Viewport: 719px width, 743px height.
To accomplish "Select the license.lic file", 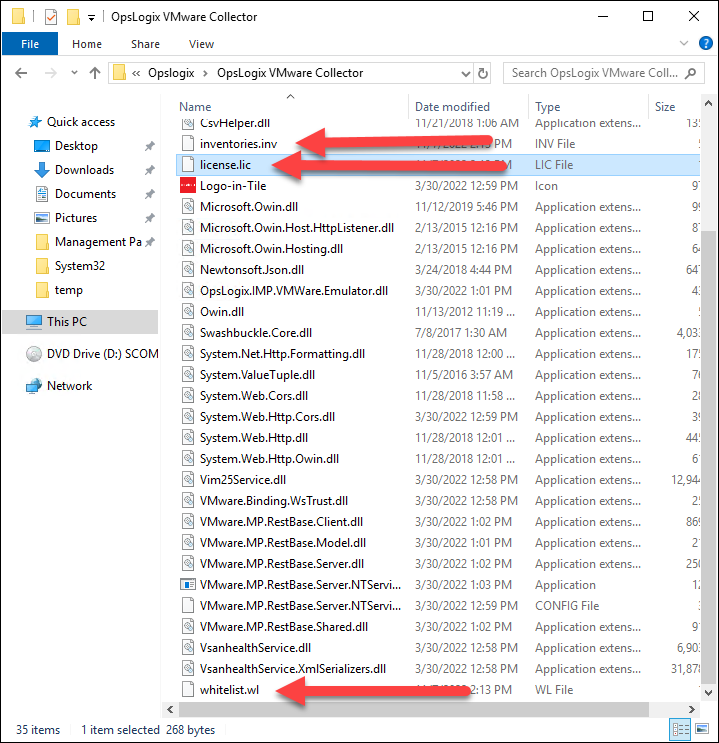I will tap(225, 165).
